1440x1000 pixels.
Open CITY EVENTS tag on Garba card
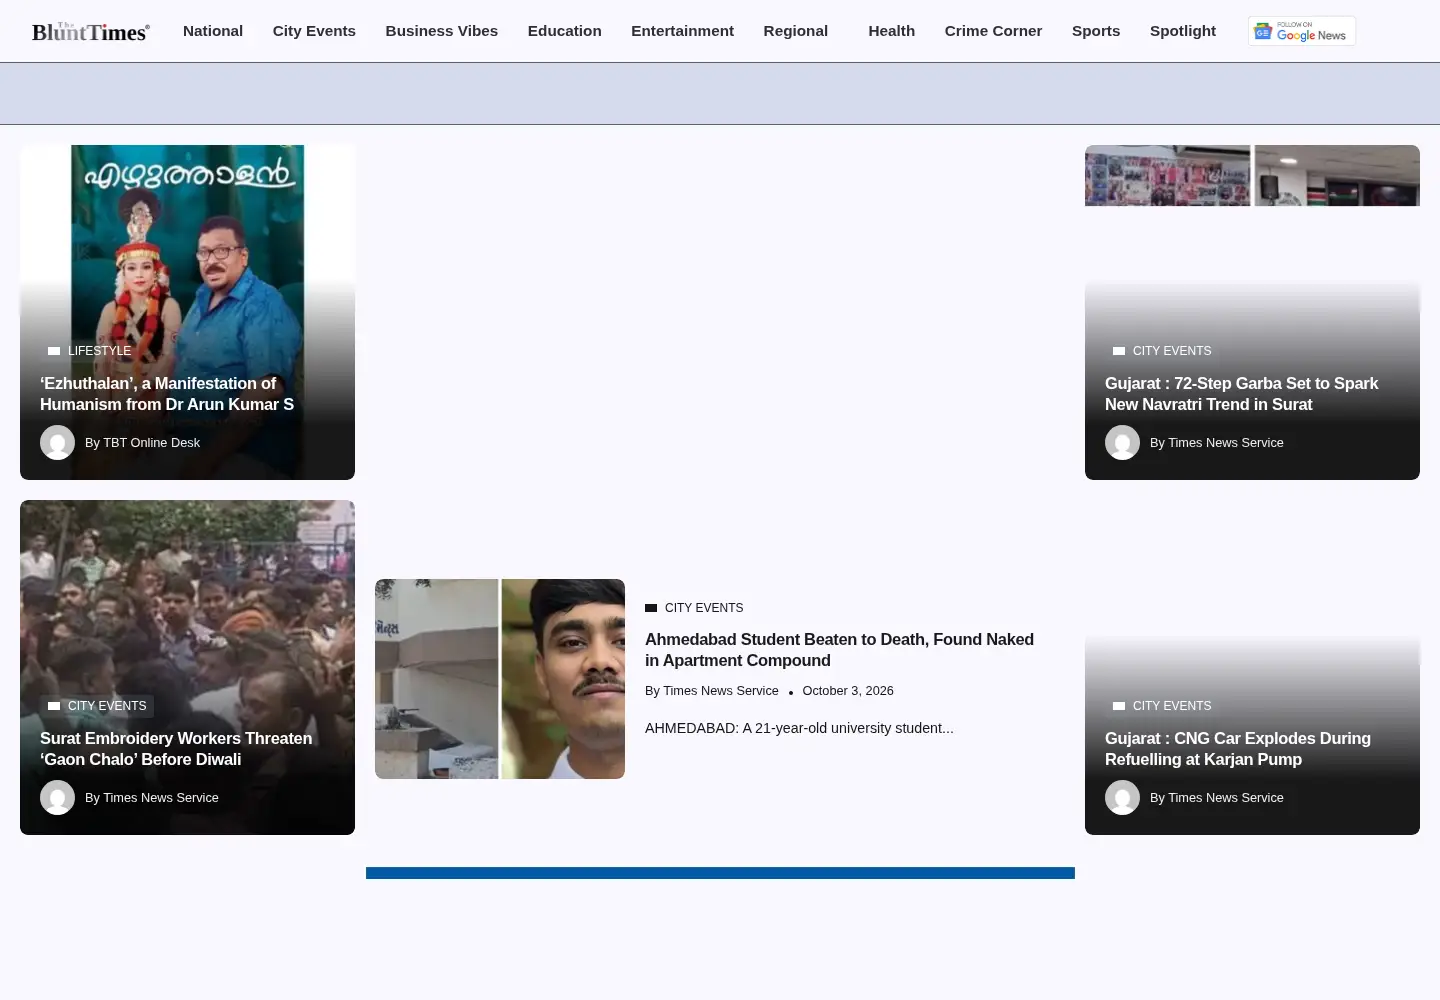tap(1172, 351)
